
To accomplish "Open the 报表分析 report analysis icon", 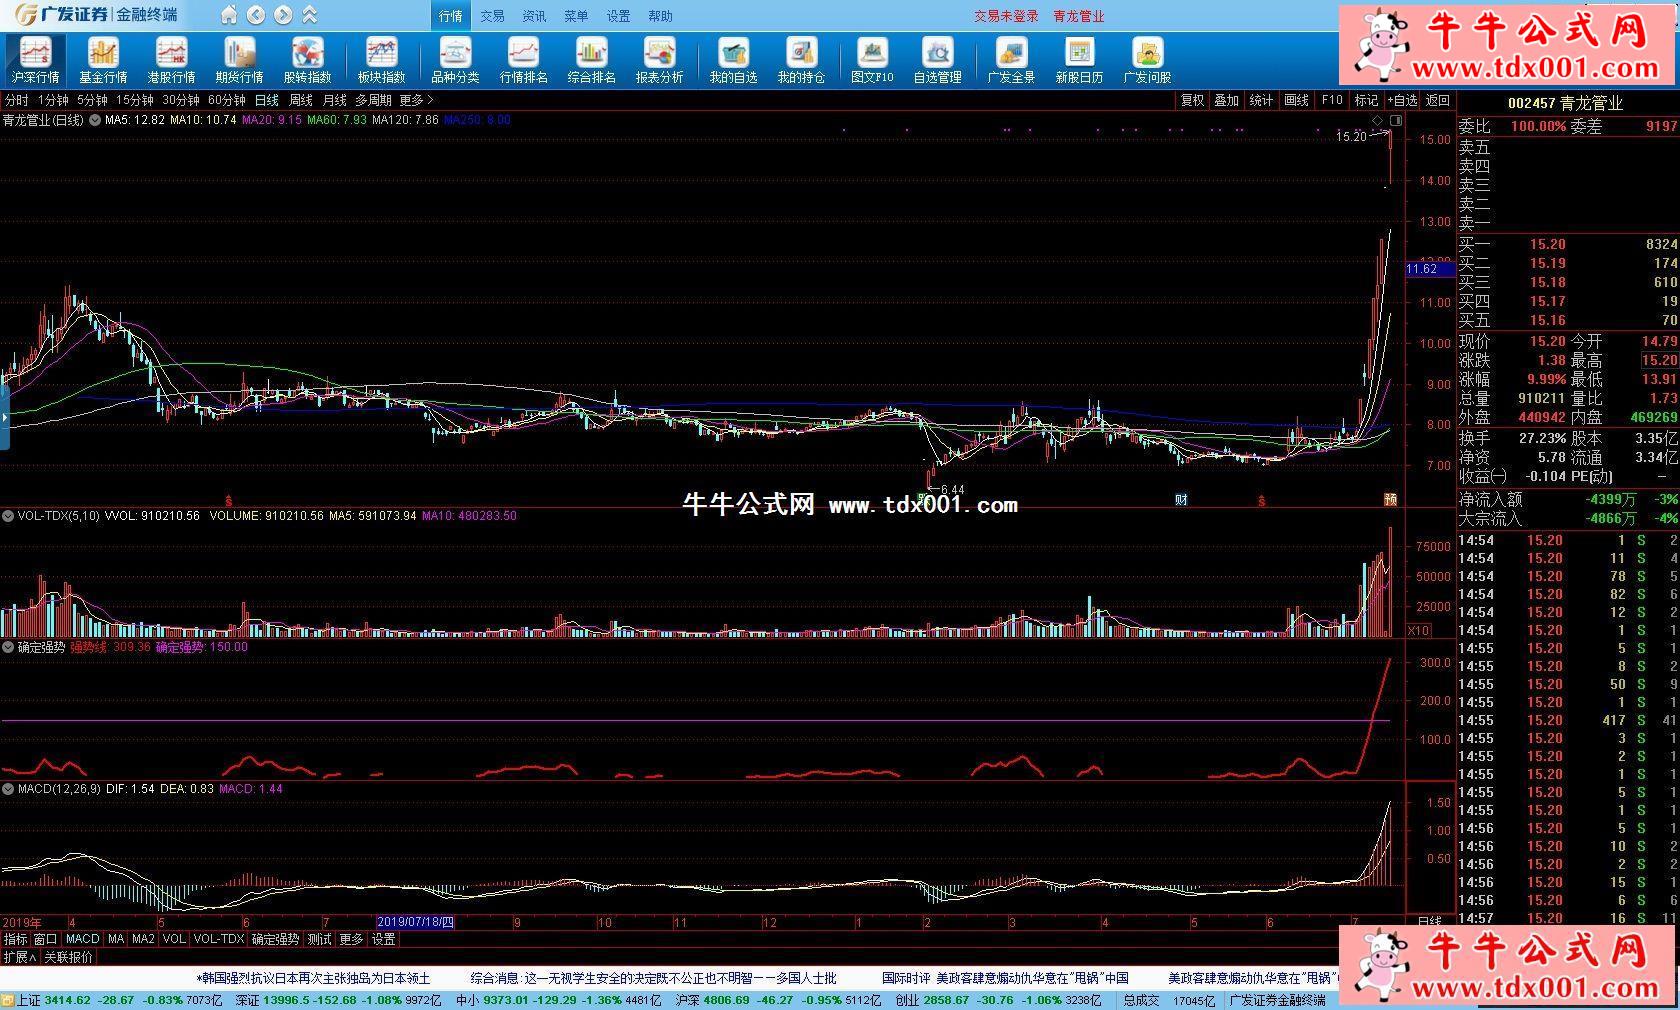I will coord(659,60).
